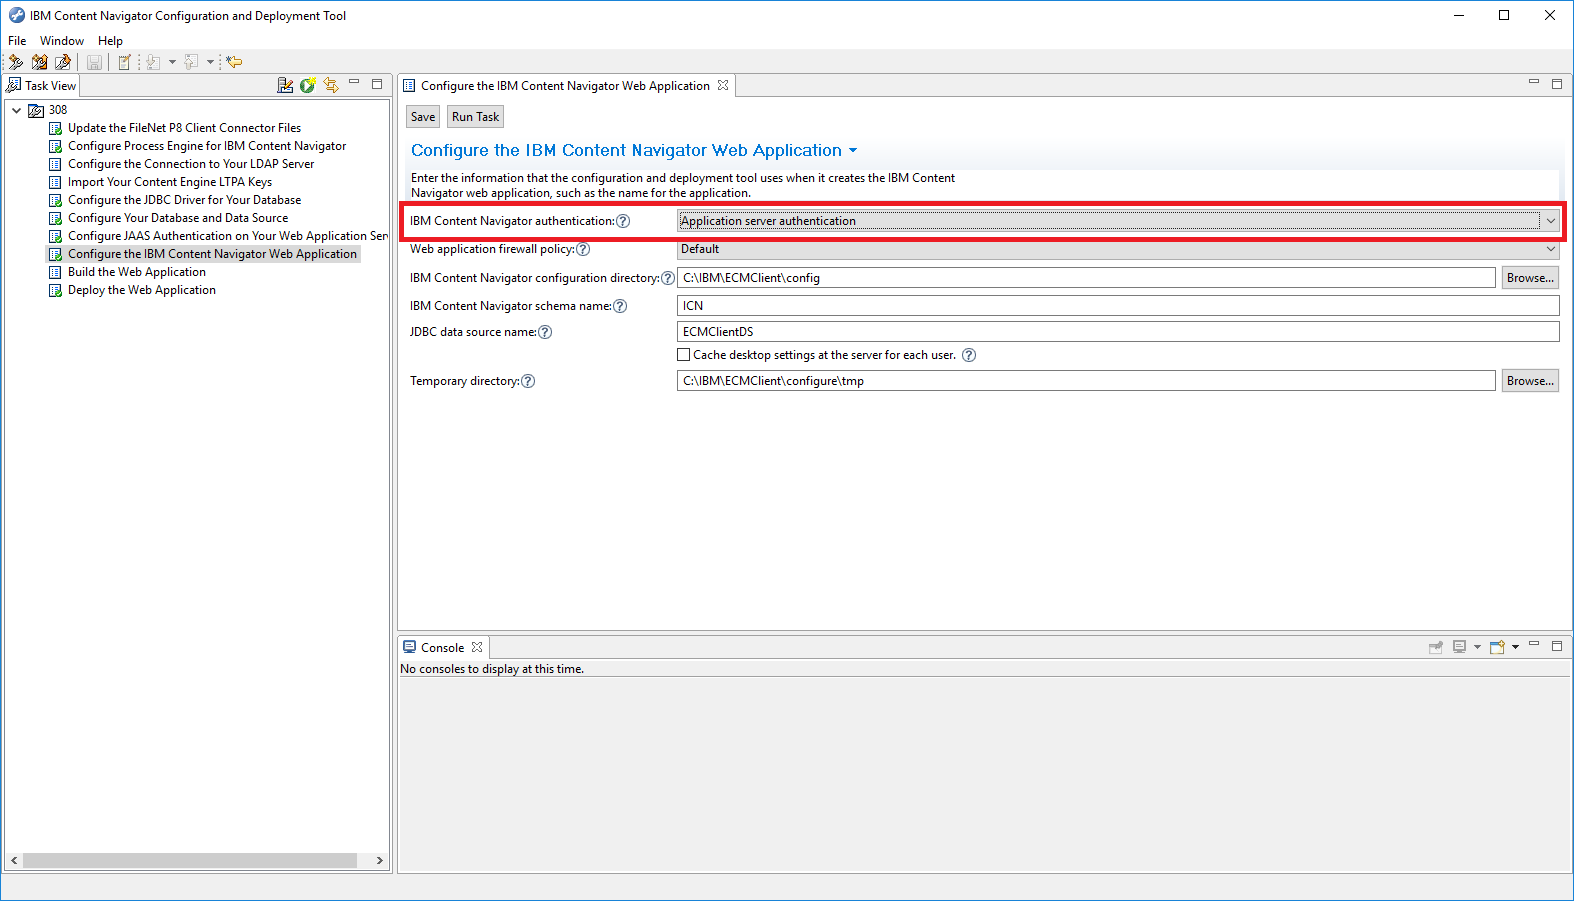Click the yellow back arrow with asterisk icon
1574x901 pixels.
(x=234, y=62)
